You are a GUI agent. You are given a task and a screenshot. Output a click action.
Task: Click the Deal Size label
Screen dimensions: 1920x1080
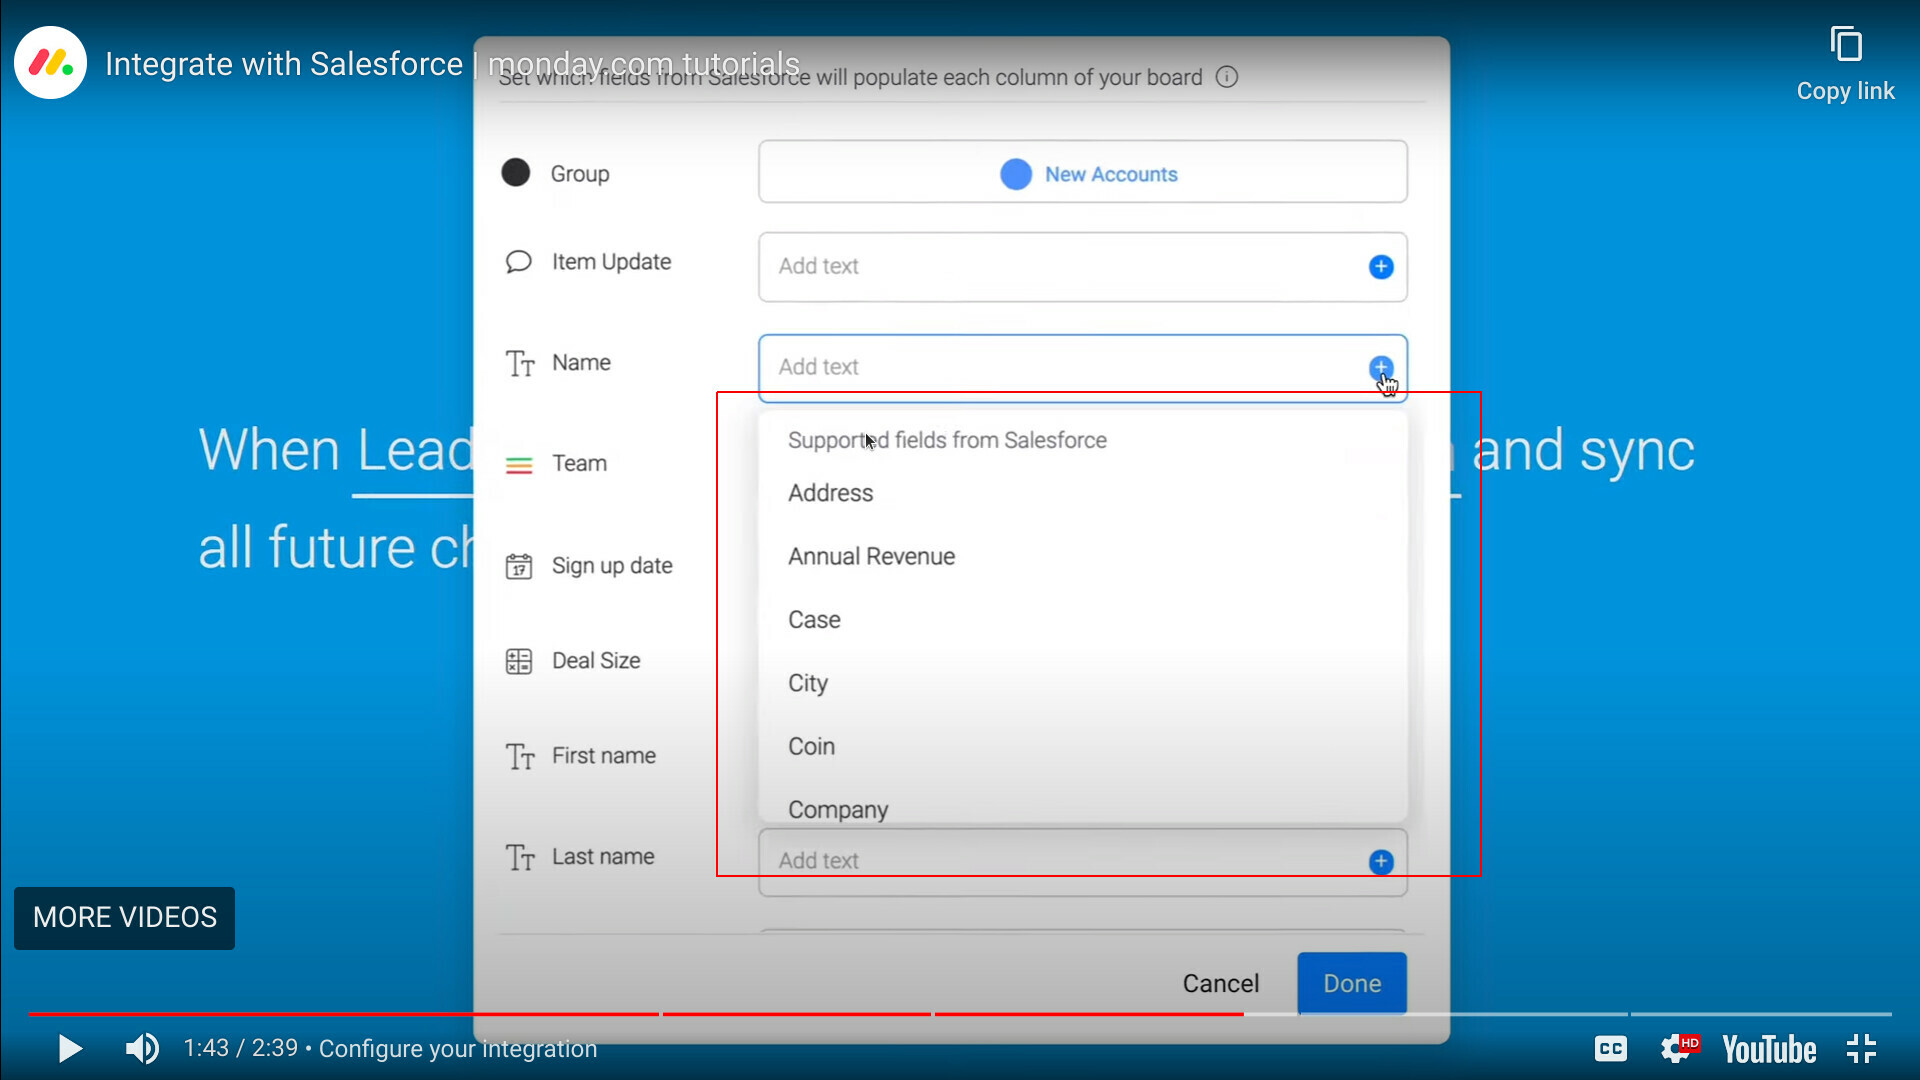point(596,661)
